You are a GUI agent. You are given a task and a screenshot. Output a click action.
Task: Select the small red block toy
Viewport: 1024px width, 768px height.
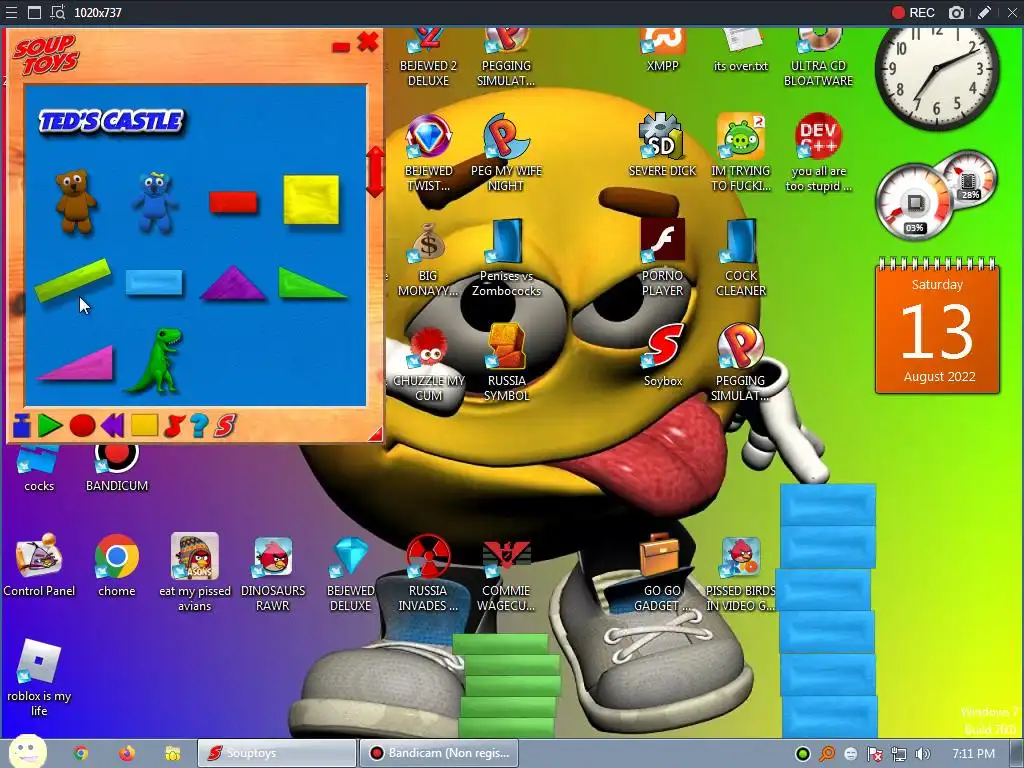(x=233, y=202)
